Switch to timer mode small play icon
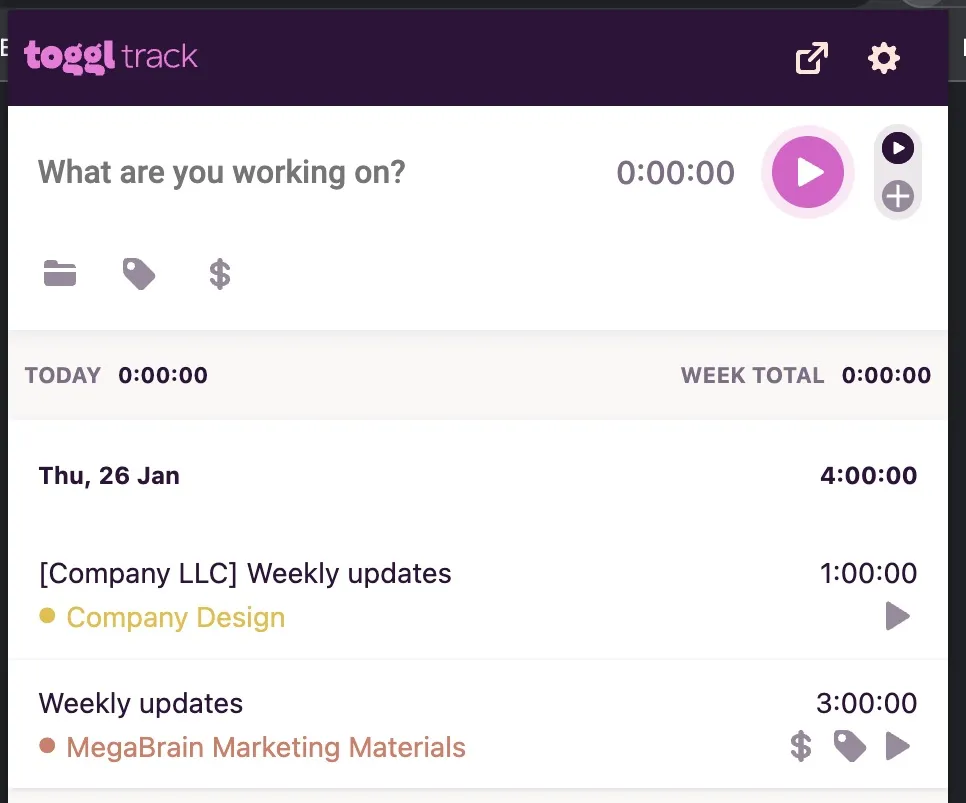The height and width of the screenshot is (803, 966). [x=898, y=149]
